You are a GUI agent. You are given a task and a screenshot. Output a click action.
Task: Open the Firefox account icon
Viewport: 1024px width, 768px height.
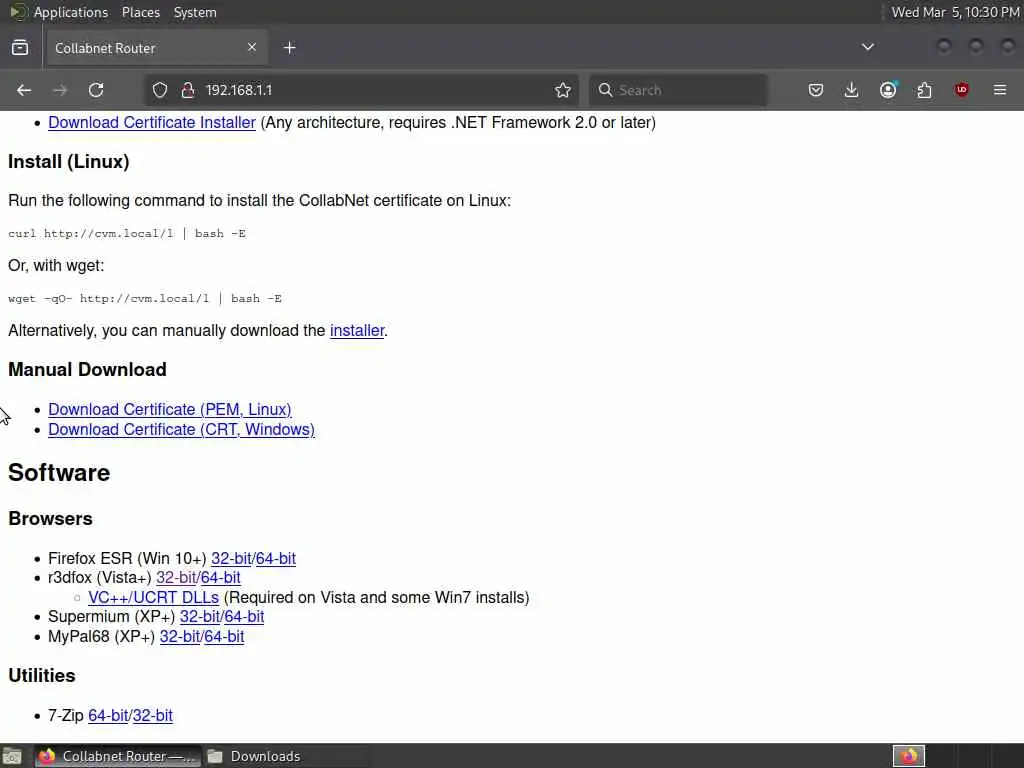[888, 90]
